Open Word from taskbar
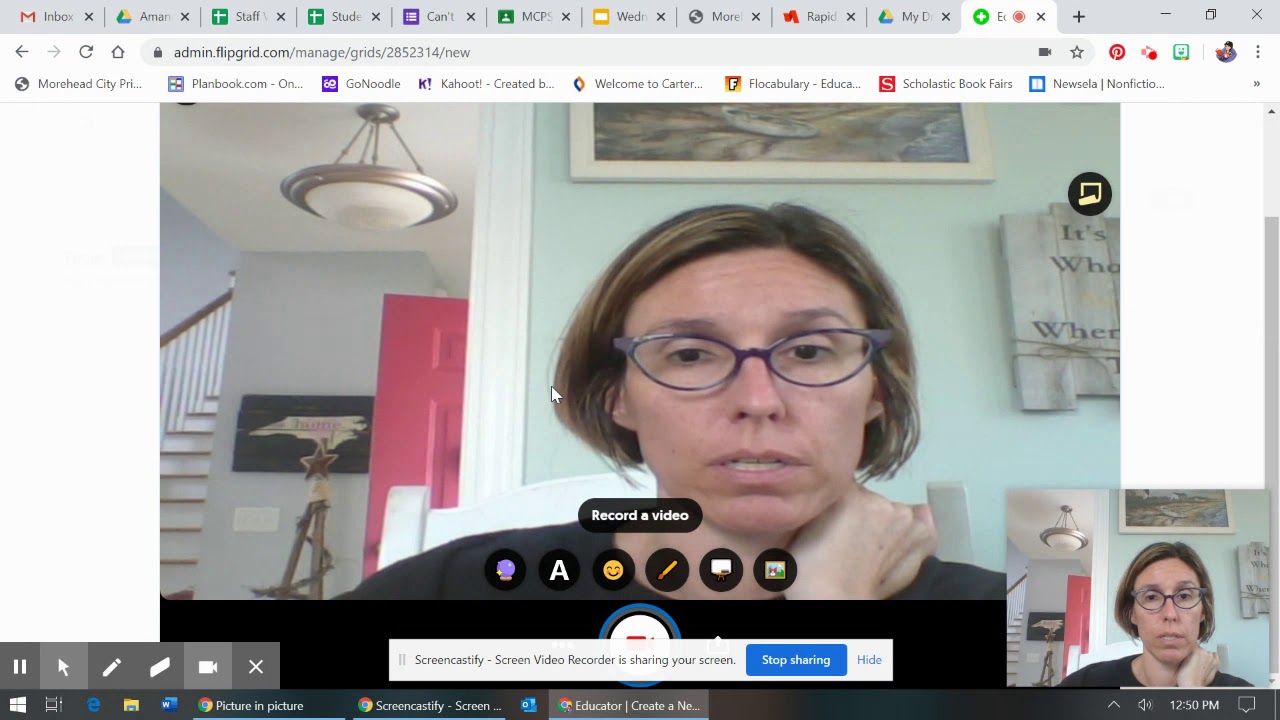Image resolution: width=1280 pixels, height=720 pixels. point(169,705)
